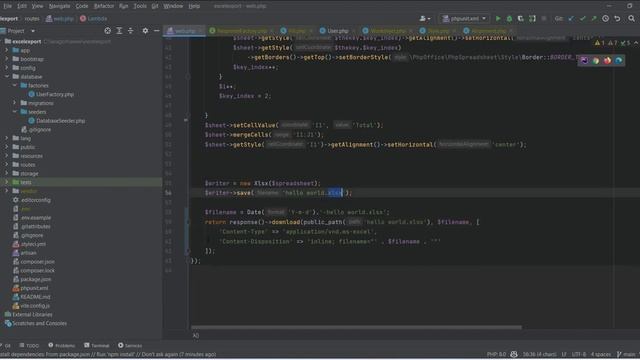The width and height of the screenshot is (640, 360).
Task: Commit changes with the Git checkmark
Action: [x=583, y=18]
